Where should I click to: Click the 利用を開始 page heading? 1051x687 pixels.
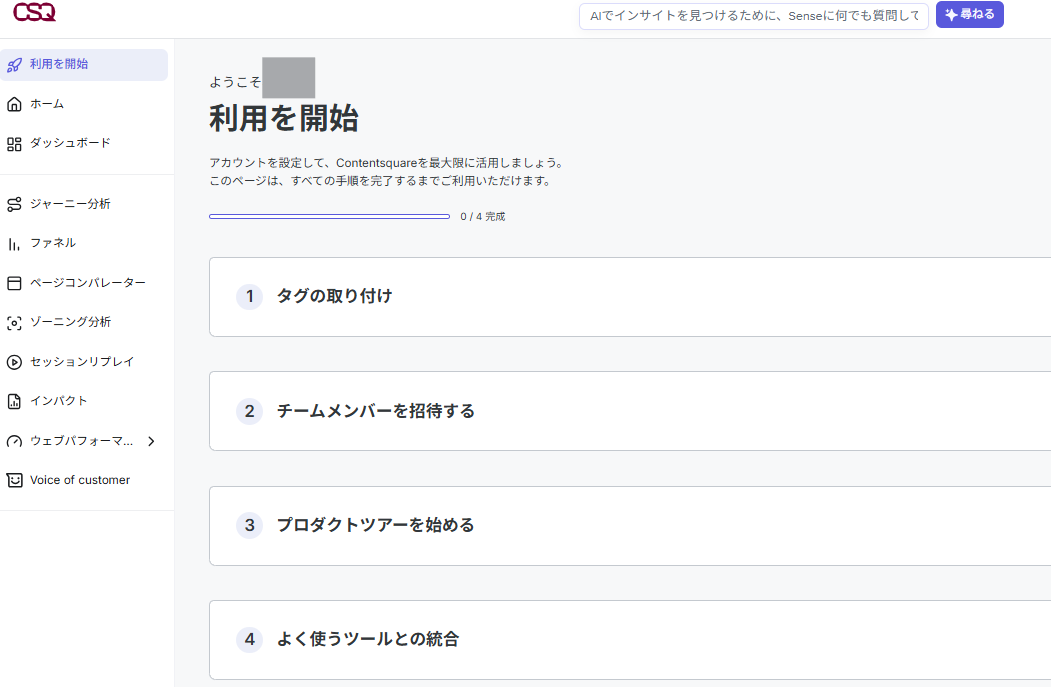[x=284, y=119]
